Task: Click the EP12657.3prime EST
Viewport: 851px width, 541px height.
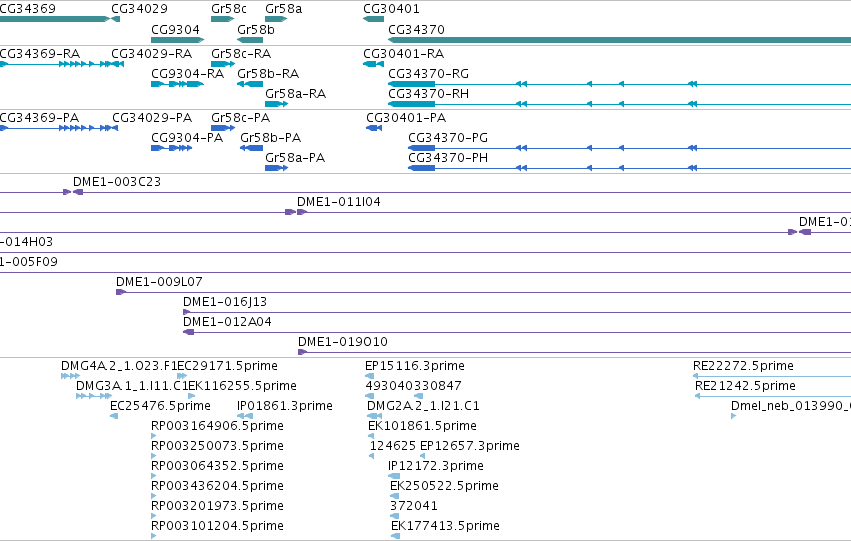Action: [423, 456]
